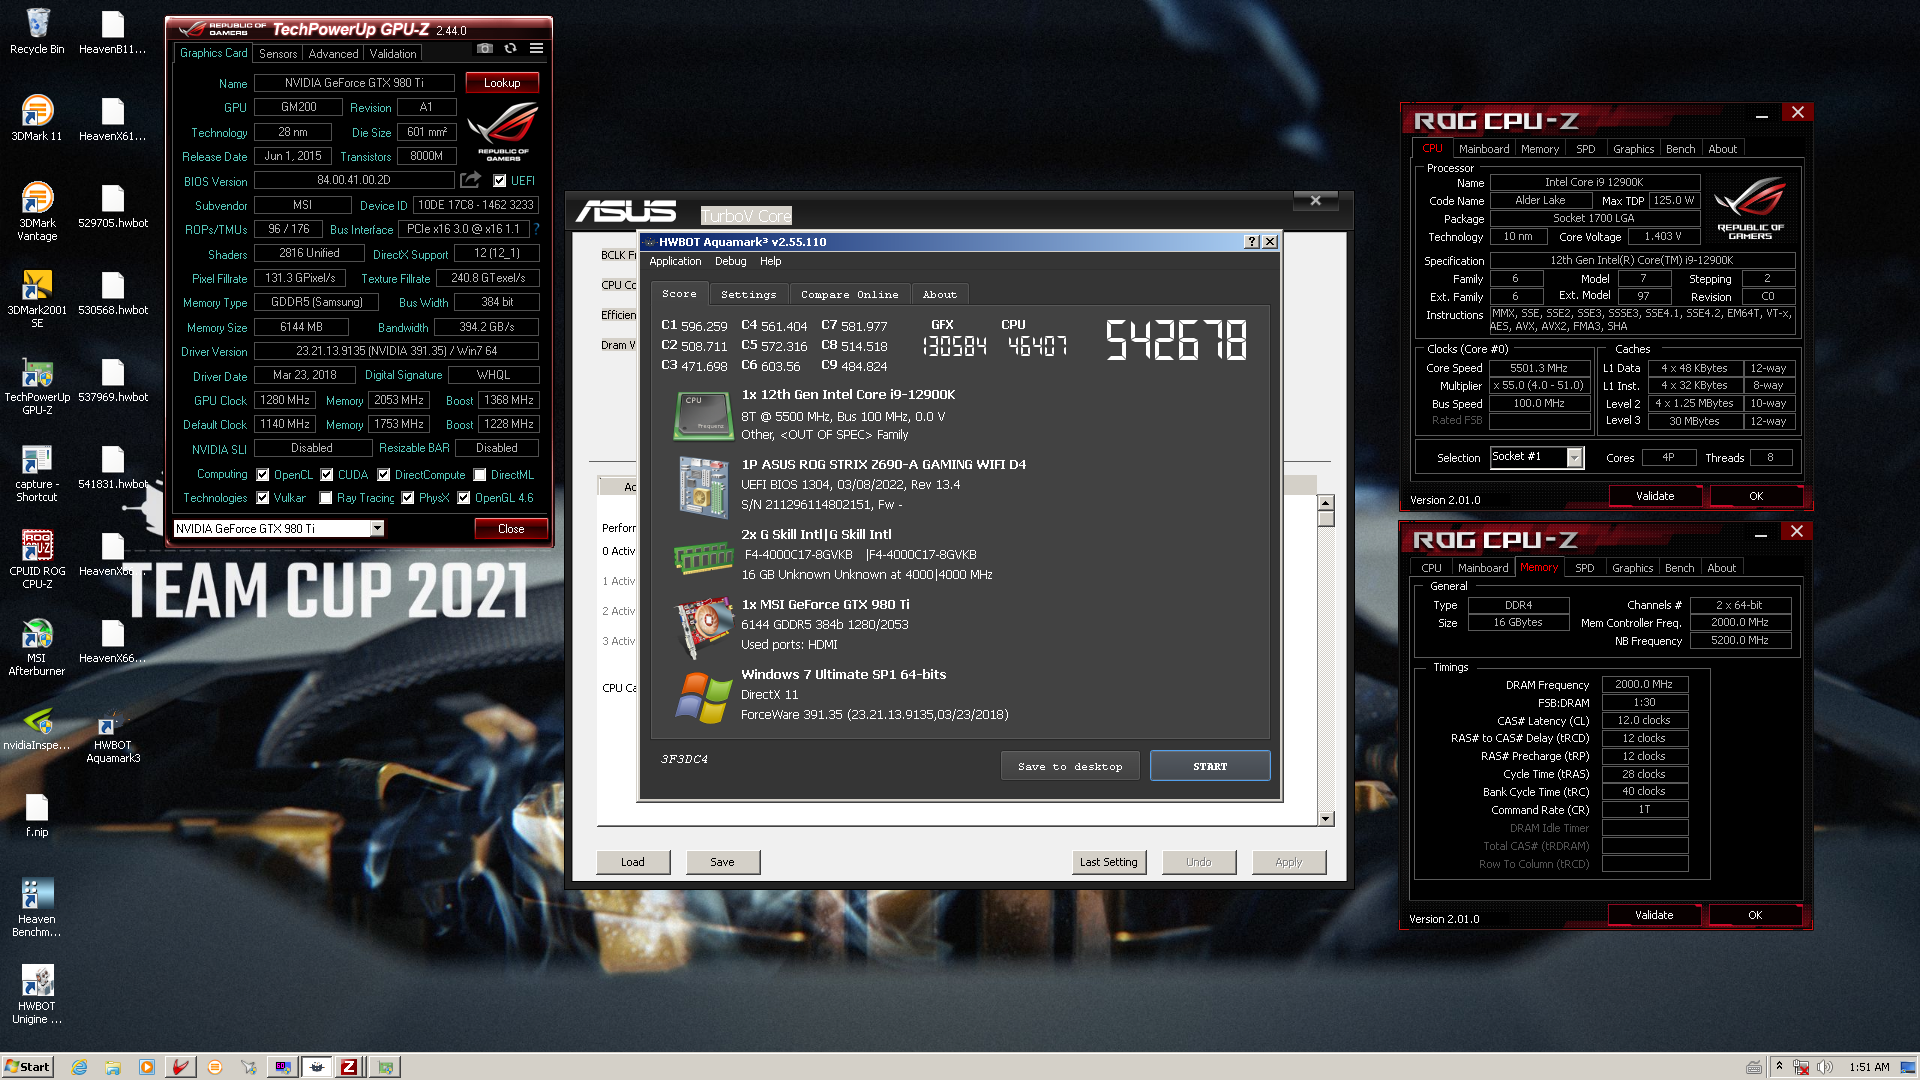Screen dimensions: 1920x1080
Task: Click the TurboV Core scrollbar up arrow
Action: tap(1326, 504)
